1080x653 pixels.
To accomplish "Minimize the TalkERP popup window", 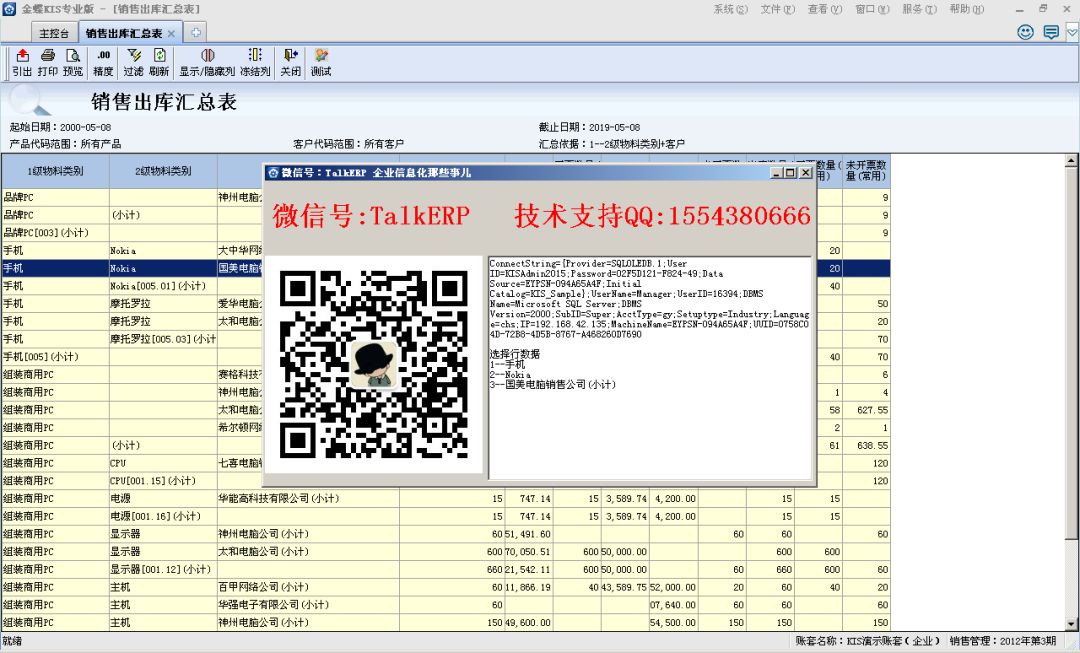I will pos(777,173).
